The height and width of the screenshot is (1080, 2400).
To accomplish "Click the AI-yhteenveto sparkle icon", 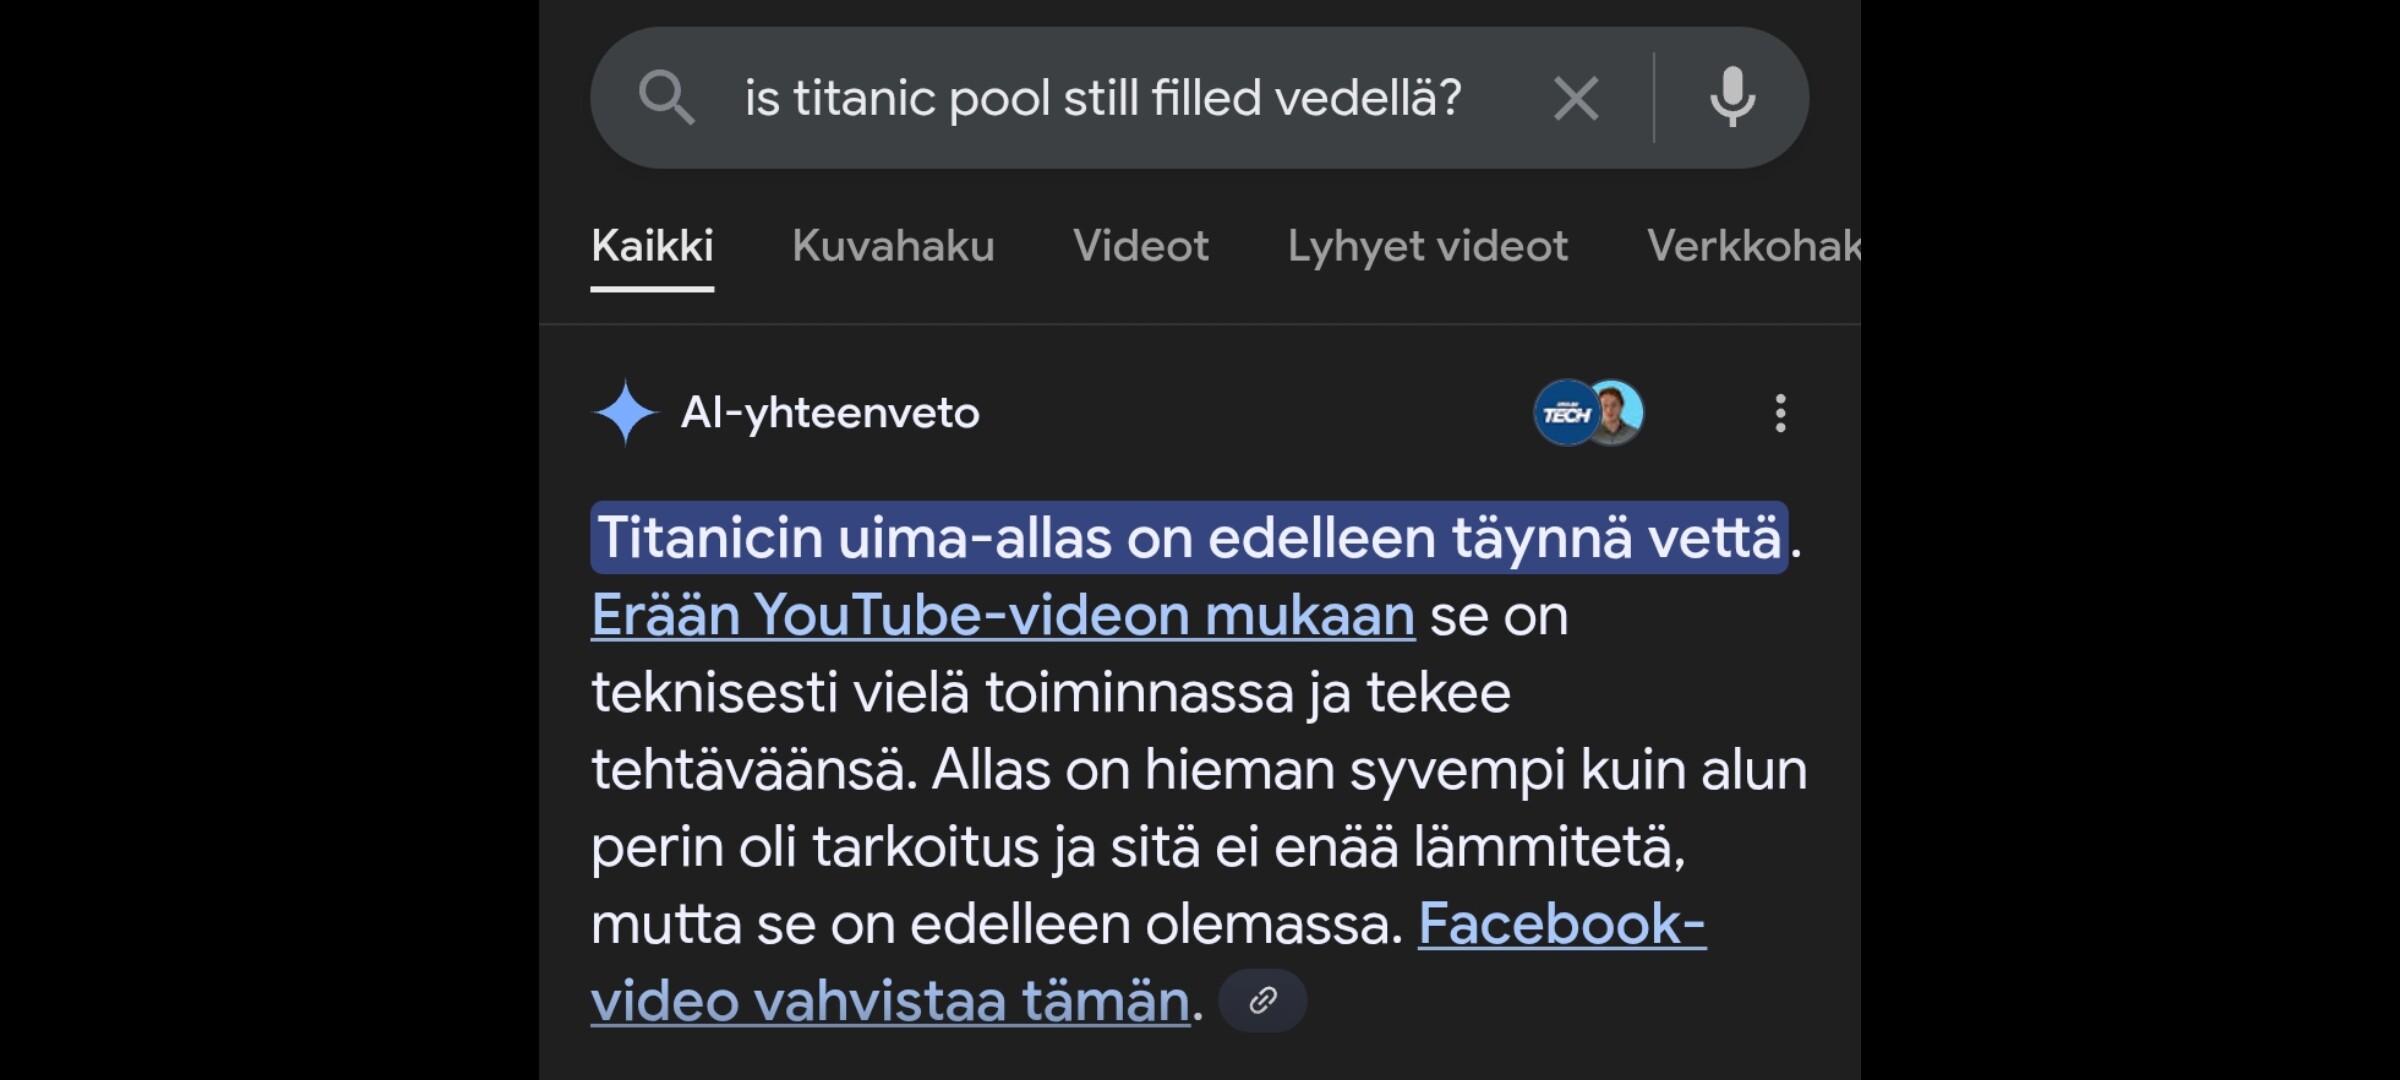I will [x=625, y=412].
